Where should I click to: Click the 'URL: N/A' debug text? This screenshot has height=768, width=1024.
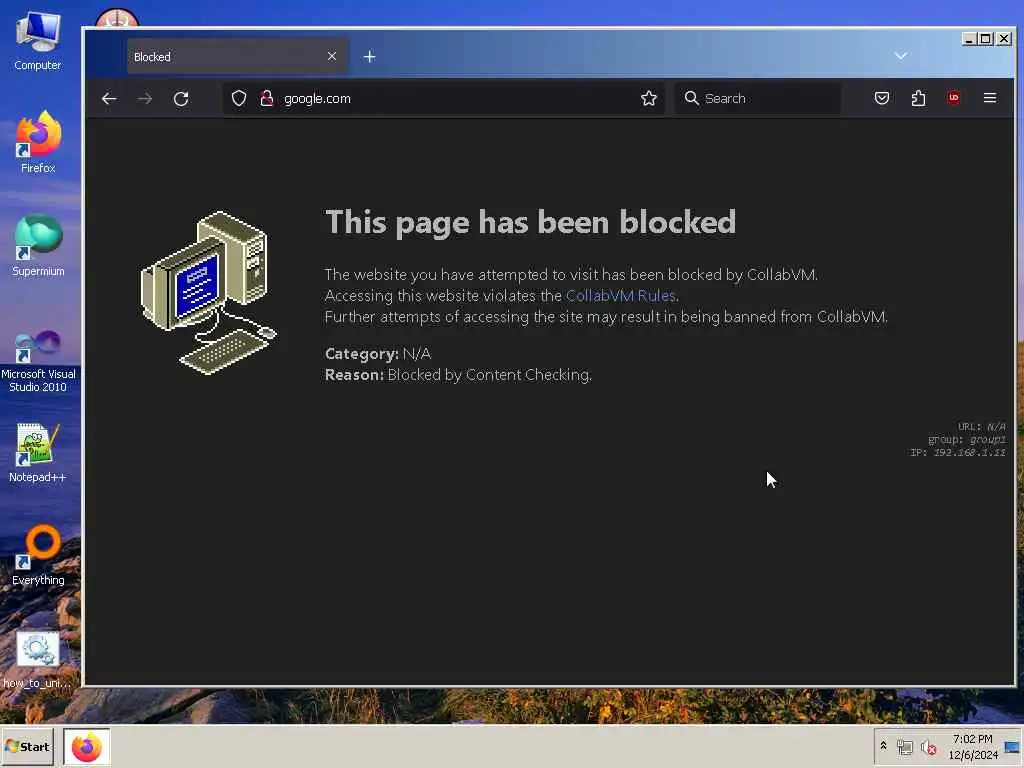pos(982,426)
